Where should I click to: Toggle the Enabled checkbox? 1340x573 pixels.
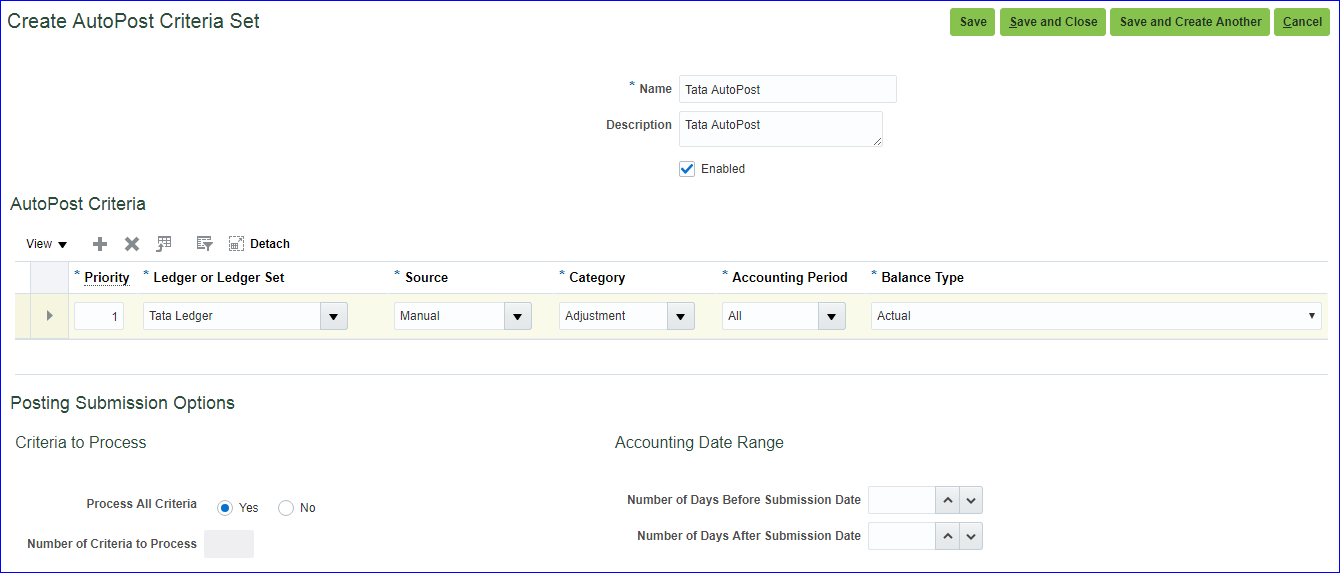click(x=687, y=169)
